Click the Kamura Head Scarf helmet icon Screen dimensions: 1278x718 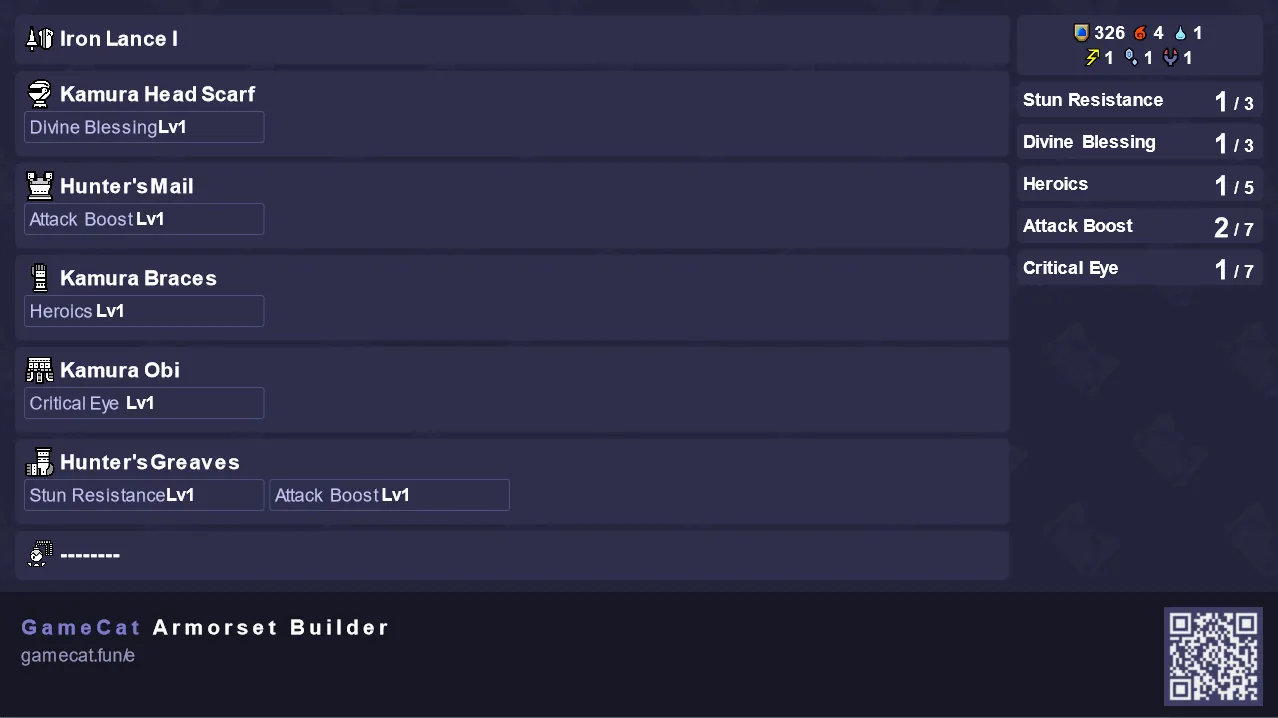(39, 94)
